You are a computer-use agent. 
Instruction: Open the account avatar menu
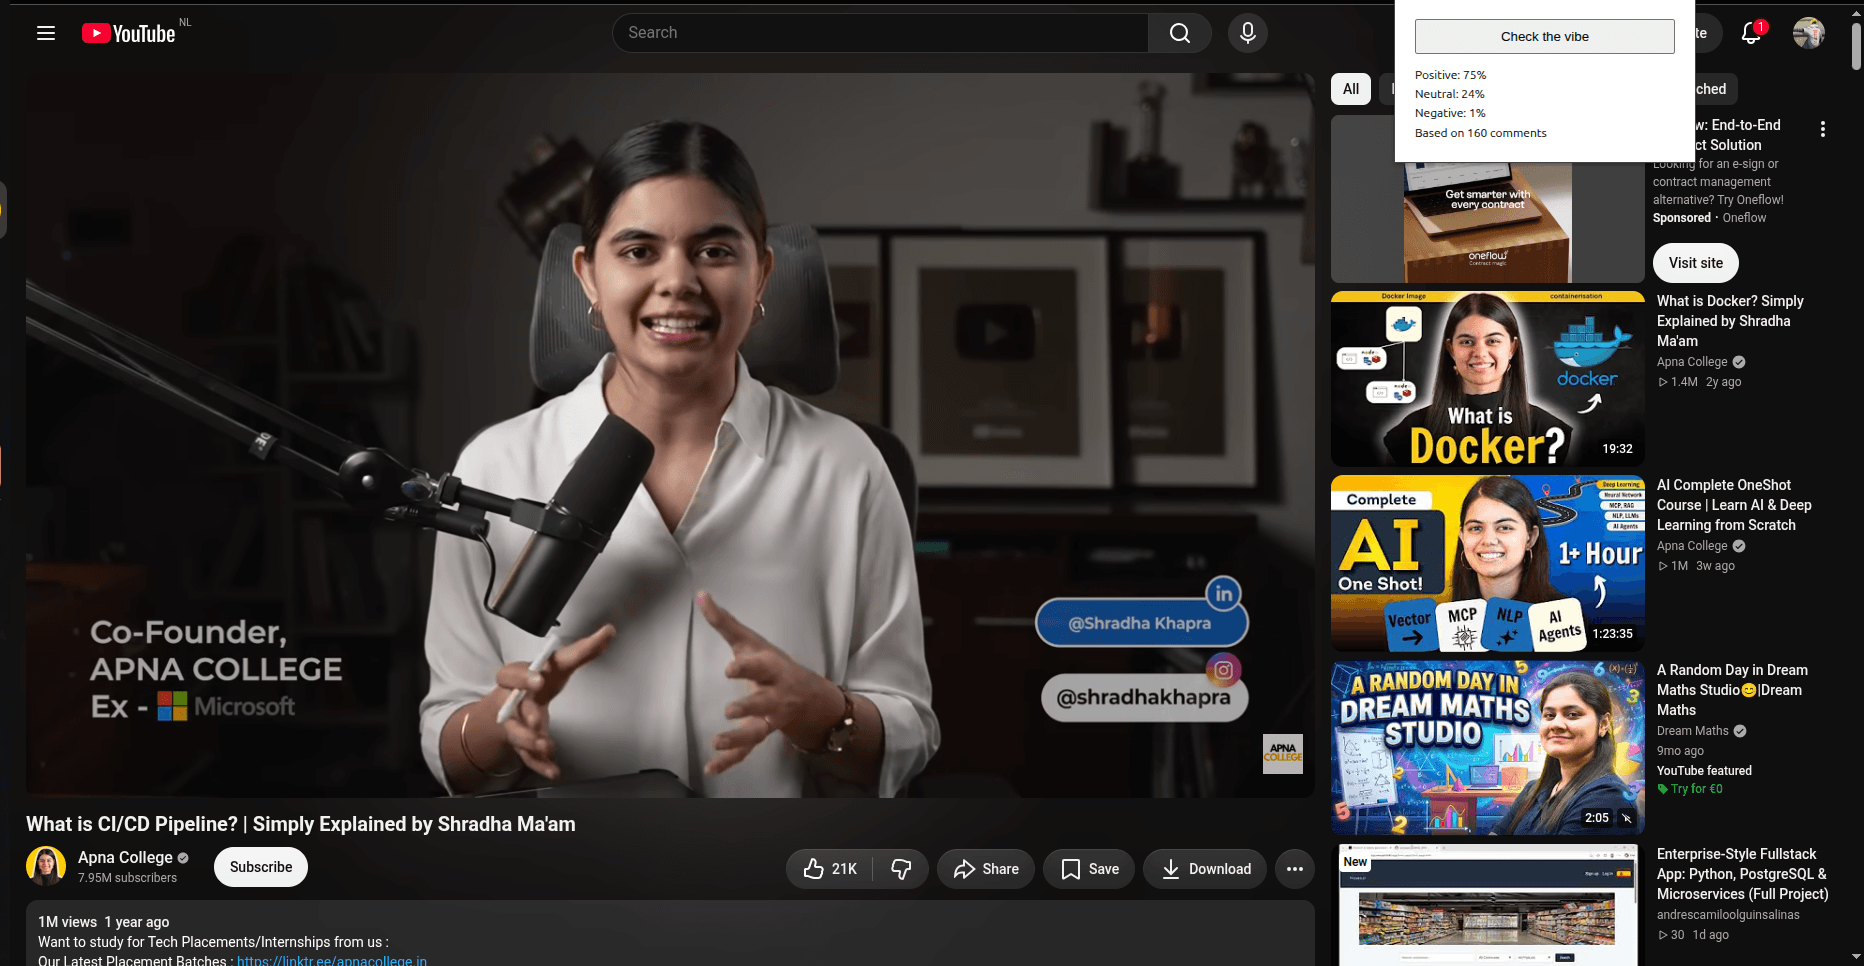coord(1809,33)
